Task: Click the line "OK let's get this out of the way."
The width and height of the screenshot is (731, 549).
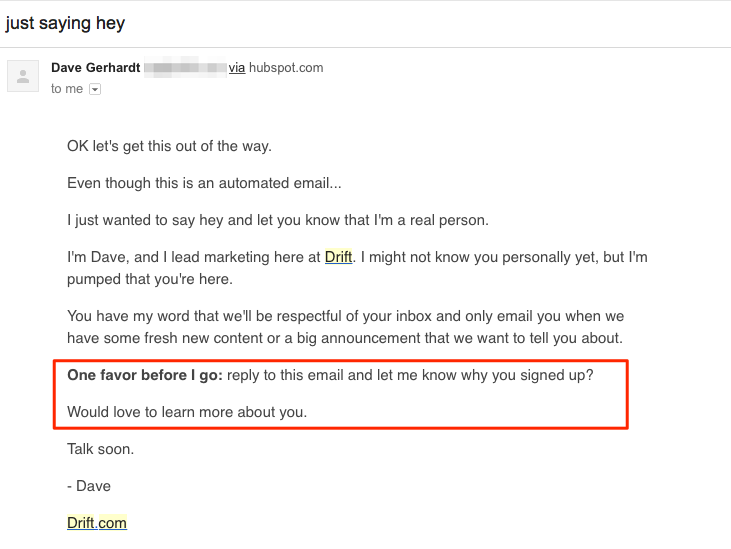Action: click(x=169, y=146)
